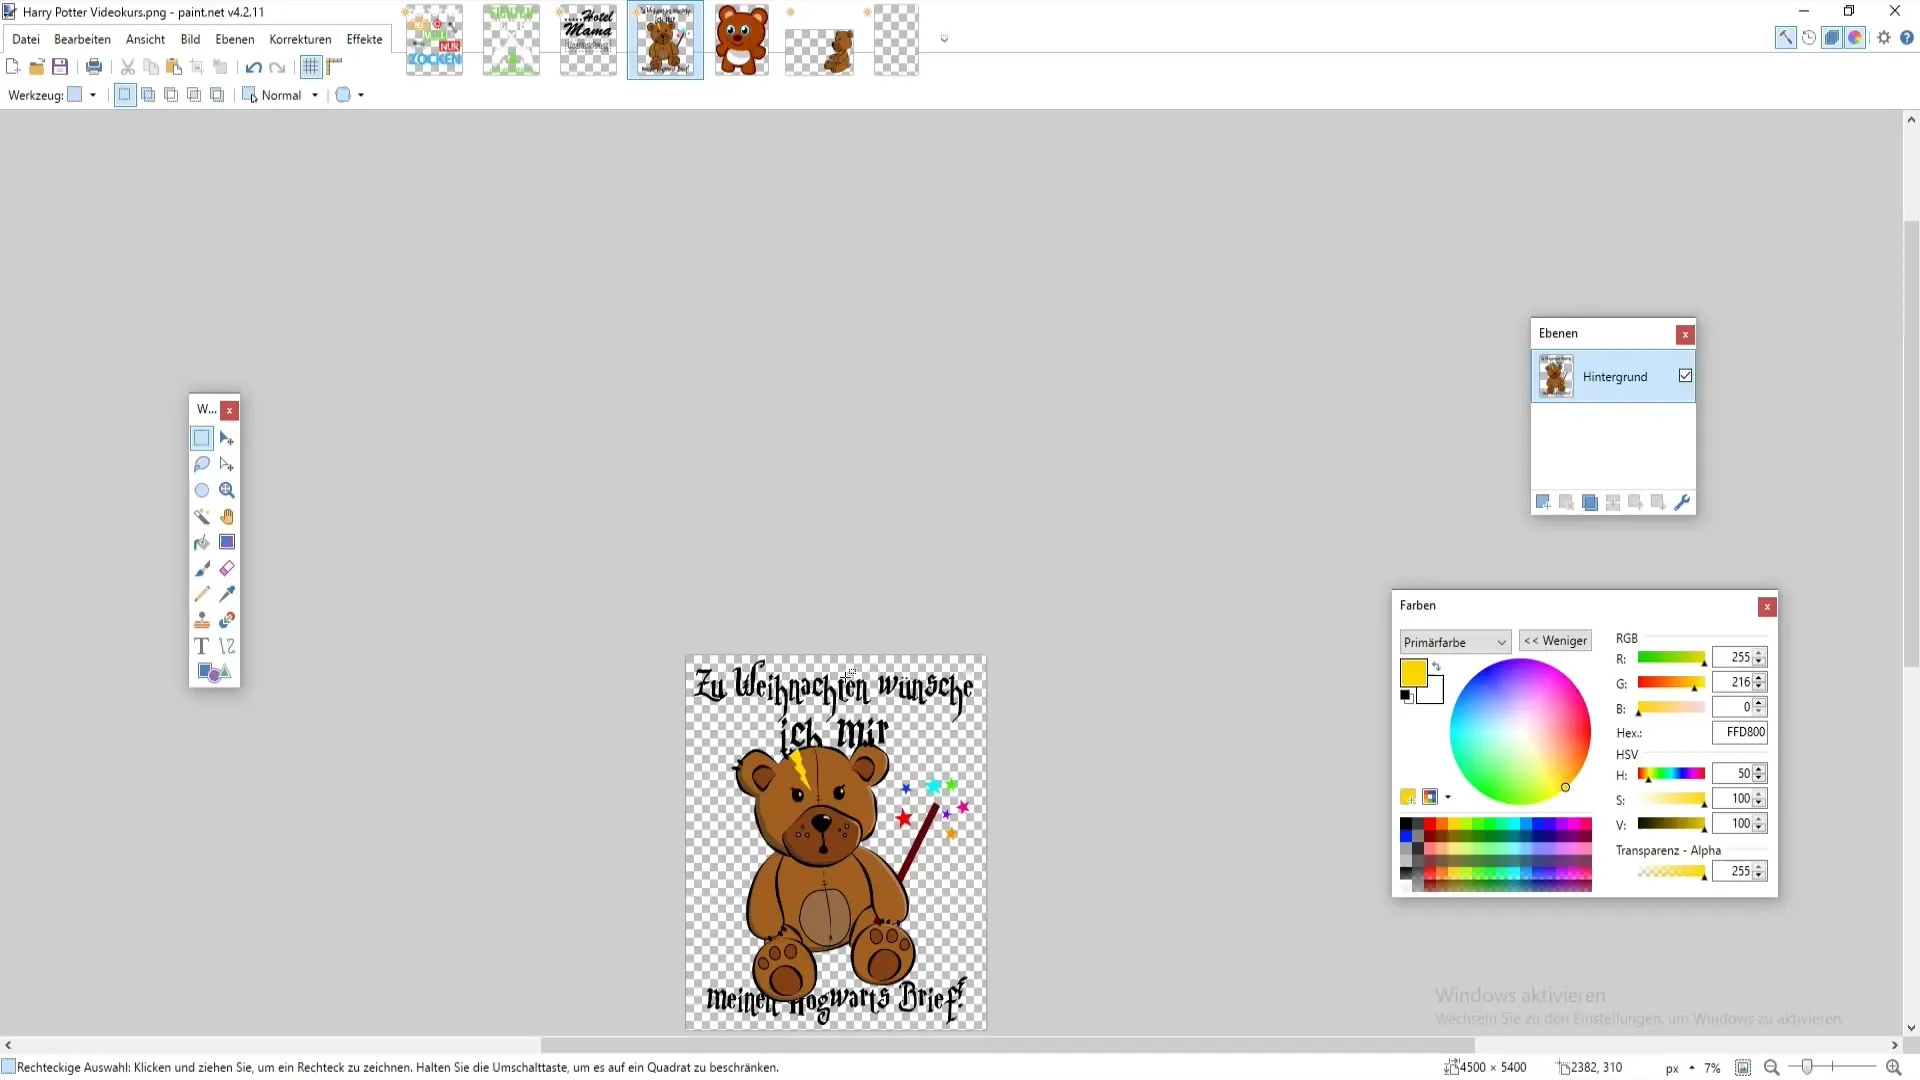Screen dimensions: 1920x1080
Task: Select the Lasso Select tool
Action: pyautogui.click(x=202, y=464)
